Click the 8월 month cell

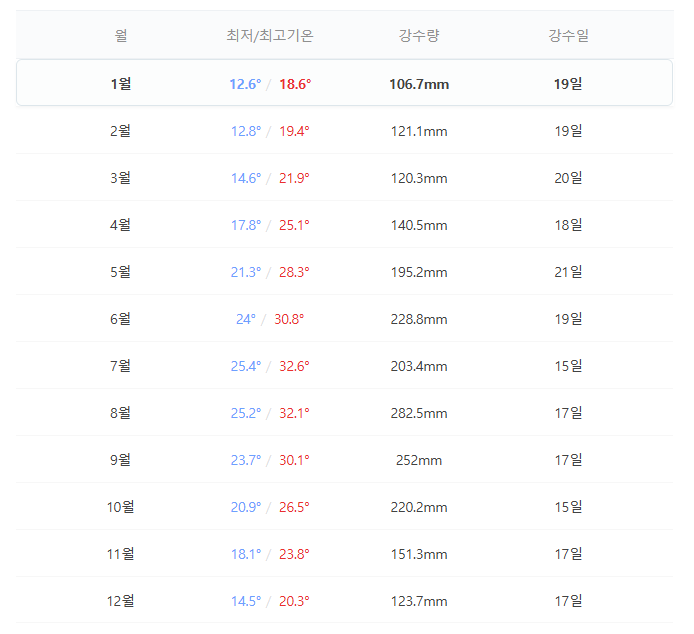pos(120,413)
